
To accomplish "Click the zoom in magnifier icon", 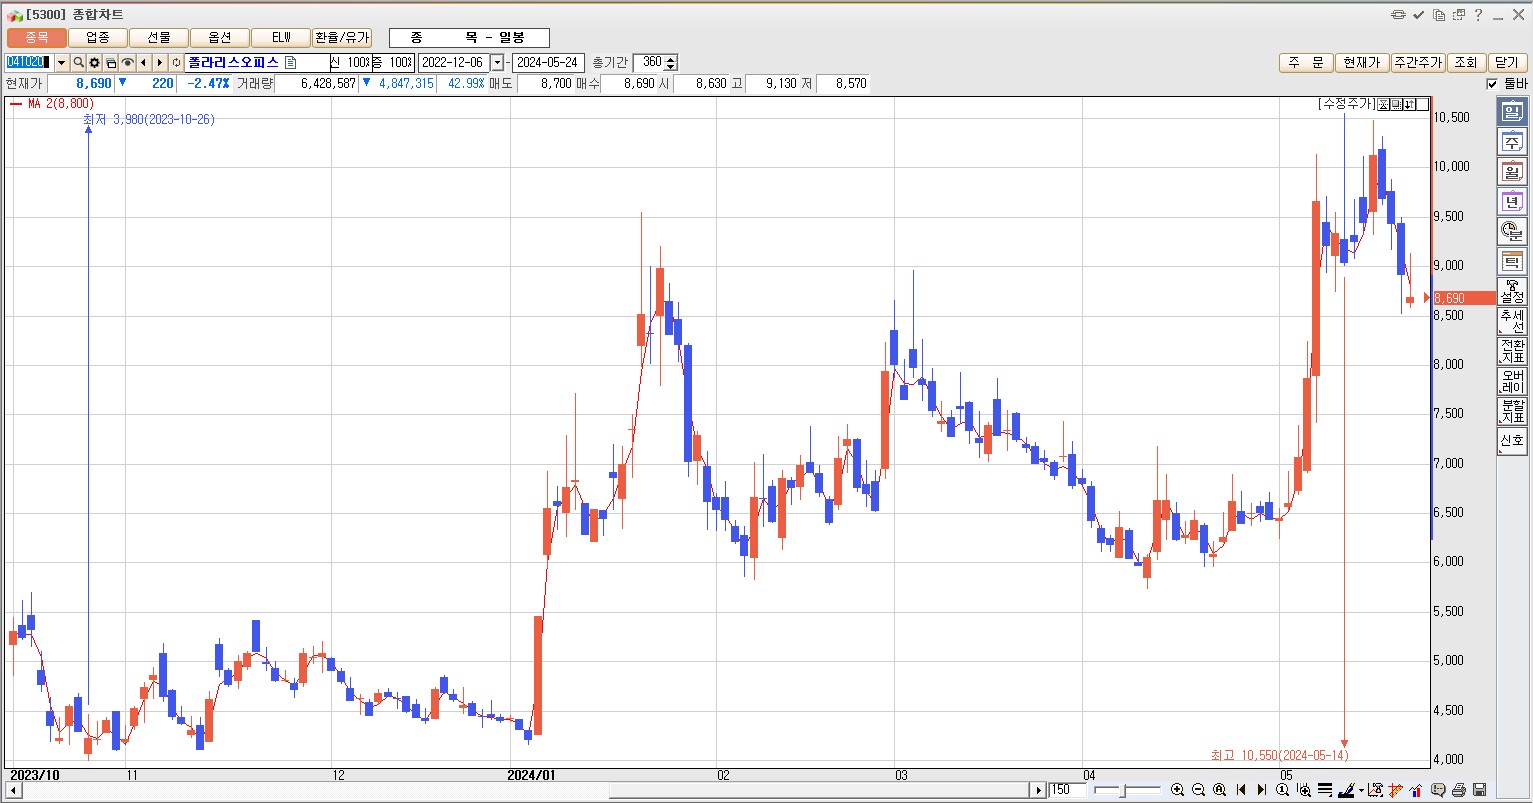I will pos(1177,790).
